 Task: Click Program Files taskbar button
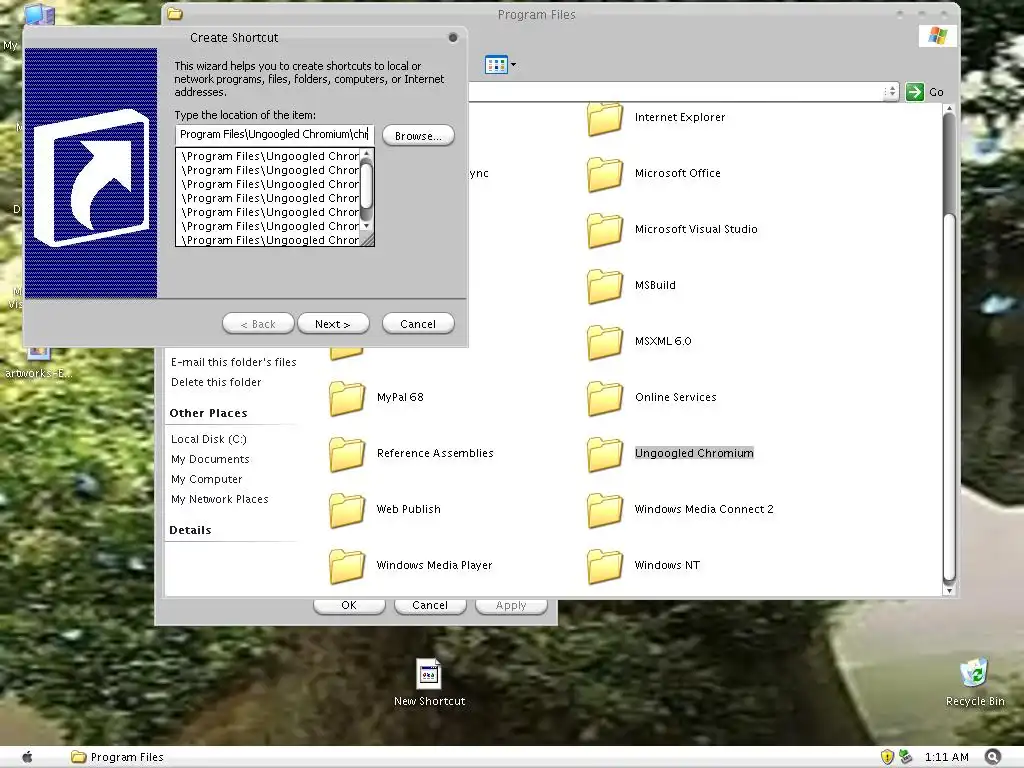(x=118, y=757)
